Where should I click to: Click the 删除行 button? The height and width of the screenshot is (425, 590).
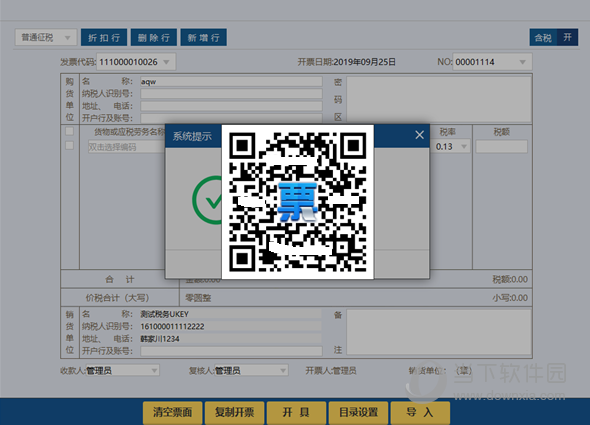click(154, 37)
